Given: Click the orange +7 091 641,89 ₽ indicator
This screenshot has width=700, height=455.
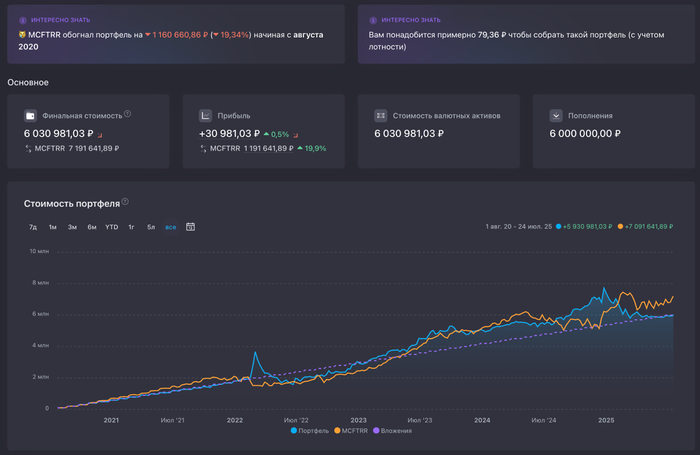Looking at the screenshot, I should (647, 227).
